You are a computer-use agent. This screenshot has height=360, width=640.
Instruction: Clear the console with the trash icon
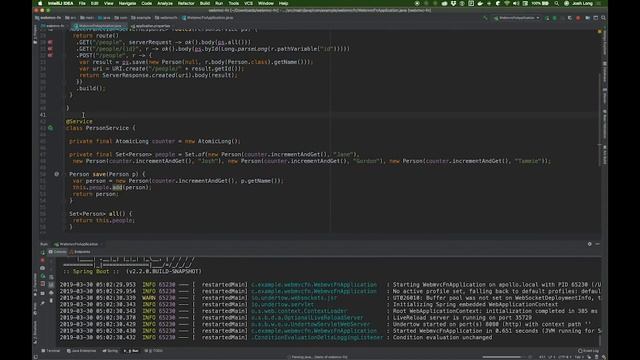(51, 300)
